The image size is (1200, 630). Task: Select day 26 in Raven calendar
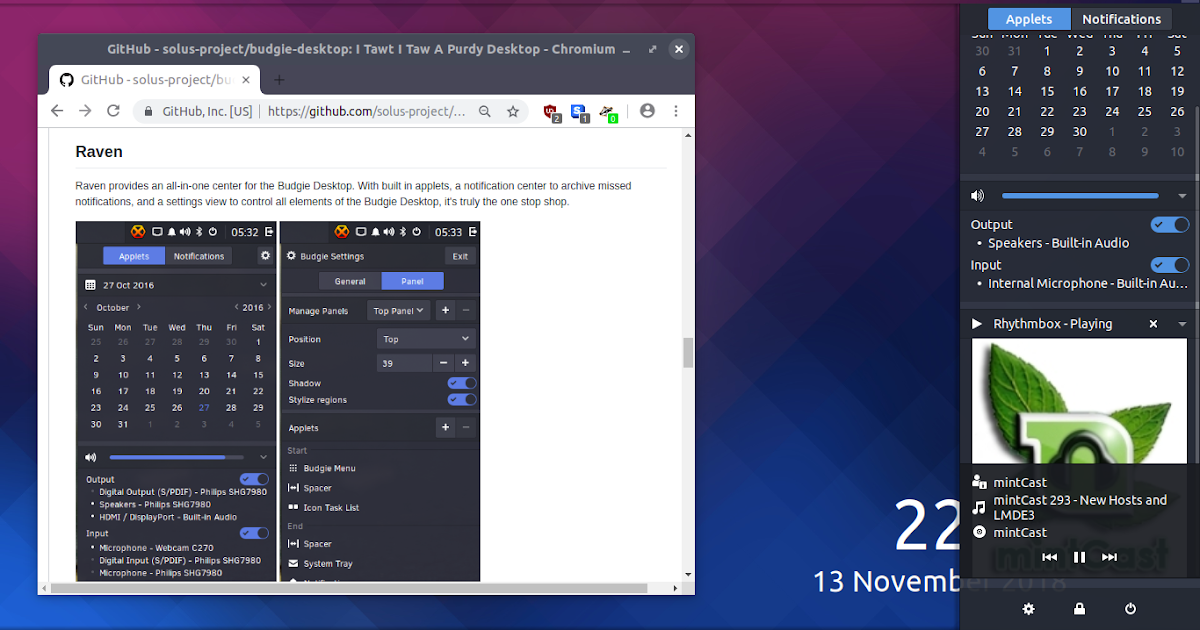pyautogui.click(x=1177, y=112)
